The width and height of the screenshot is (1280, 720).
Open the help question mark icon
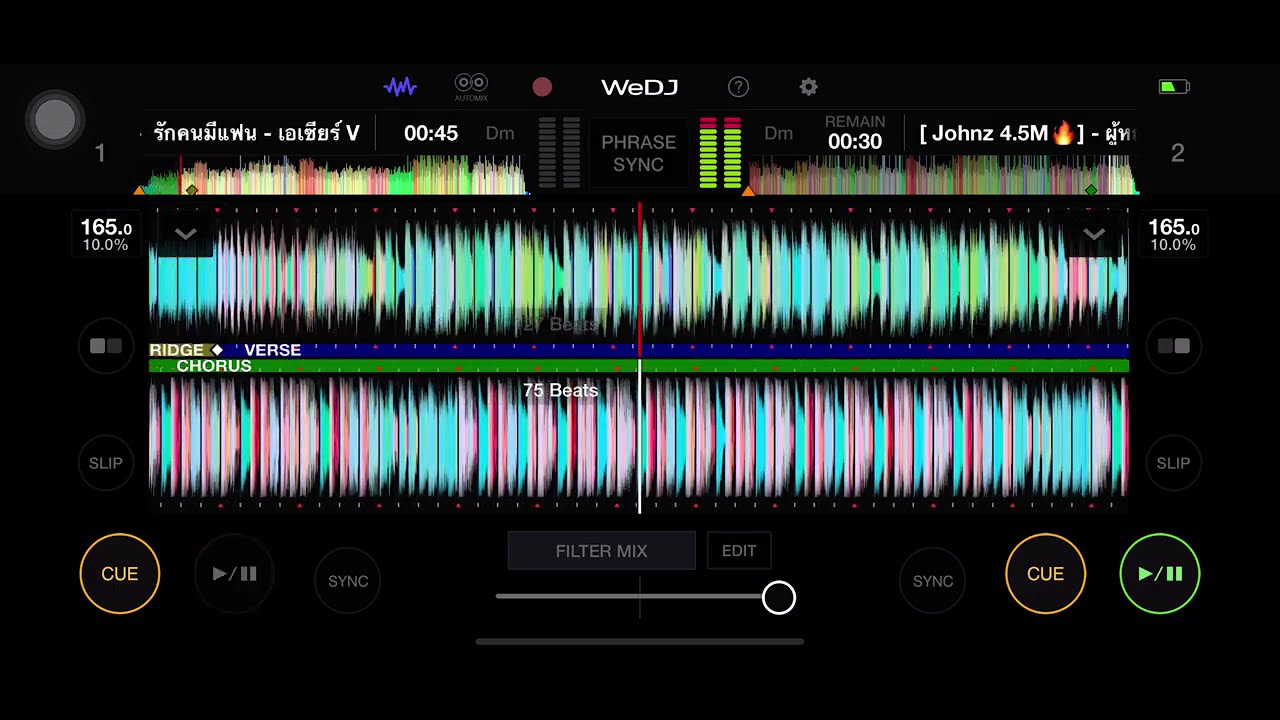coord(738,87)
